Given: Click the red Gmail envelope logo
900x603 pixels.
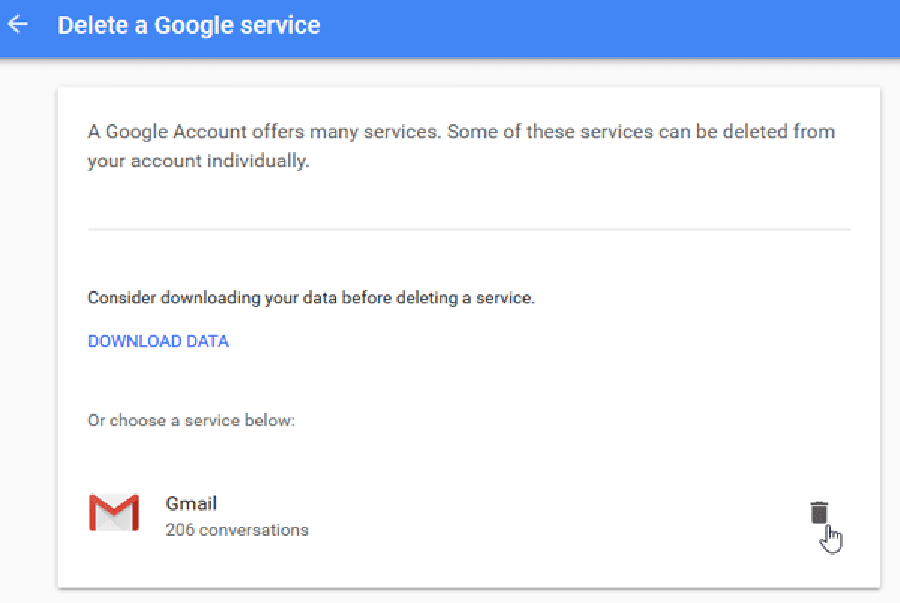Looking at the screenshot, I should (x=113, y=512).
